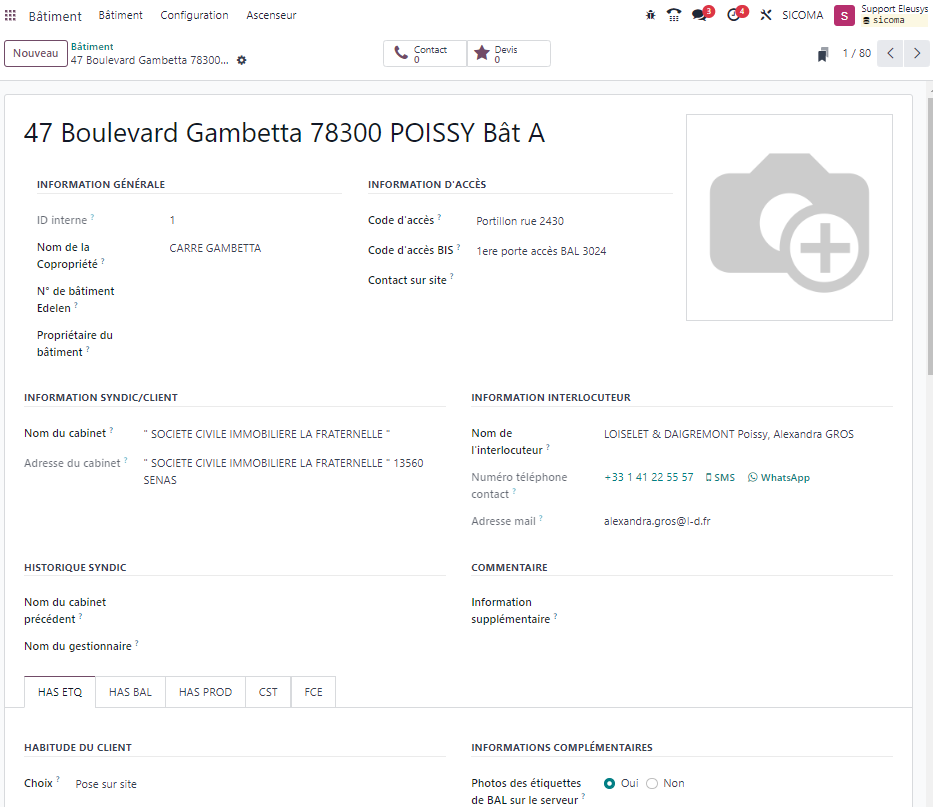Open the apps grid menu icon

[11, 16]
